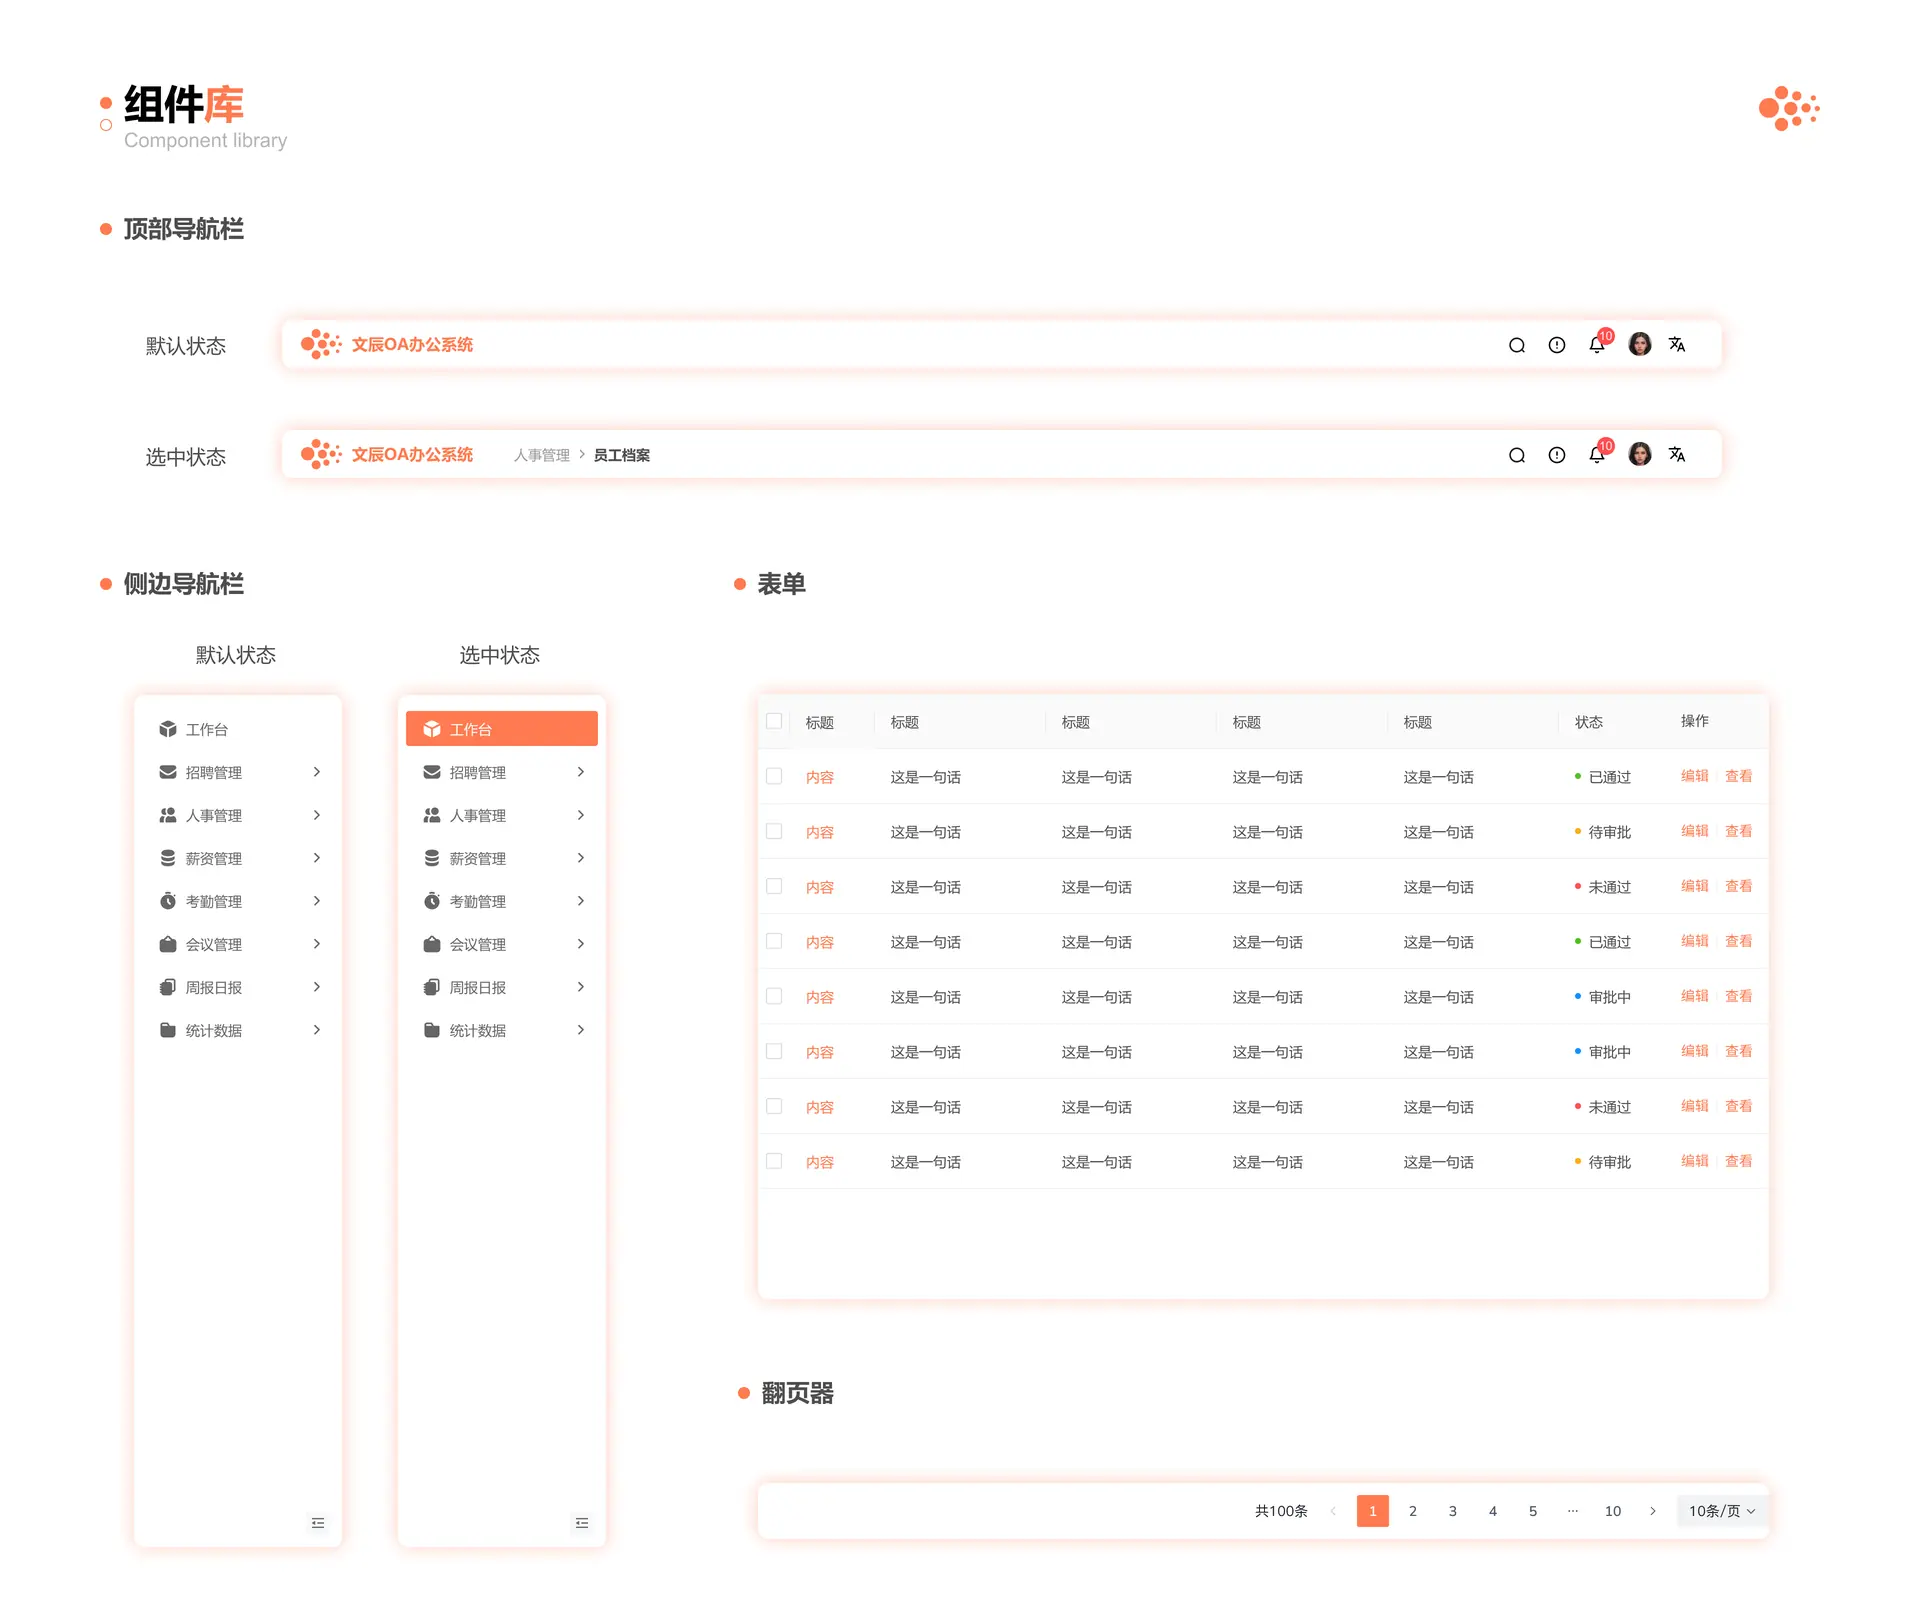Expand 统计数据 chevron in selected sidebar
Image resolution: width=1920 pixels, height=1623 pixels.
tap(581, 1030)
